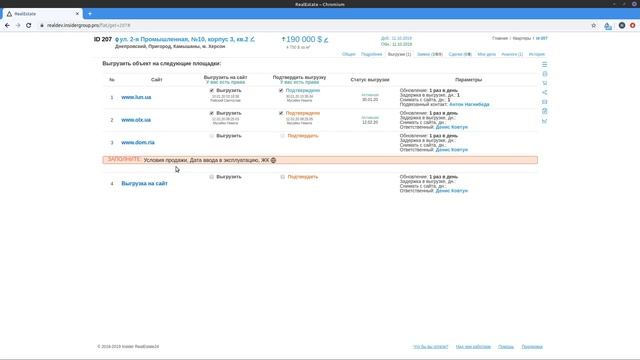Open contact Антон Нагнибеда link
The height and width of the screenshot is (360, 640).
tap(469, 104)
